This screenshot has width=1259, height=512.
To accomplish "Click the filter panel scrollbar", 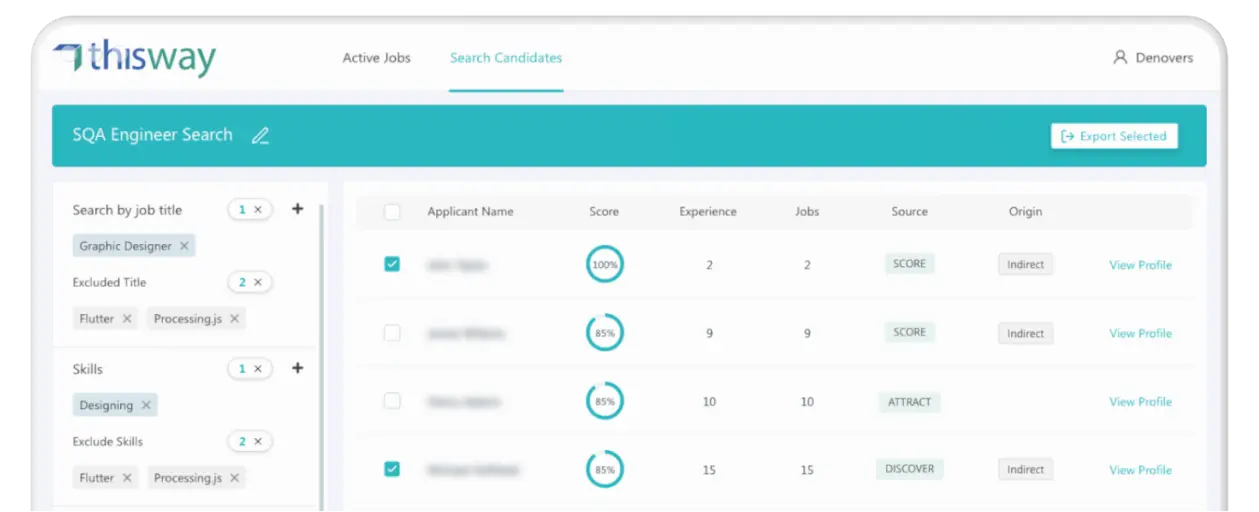I will (x=322, y=355).
